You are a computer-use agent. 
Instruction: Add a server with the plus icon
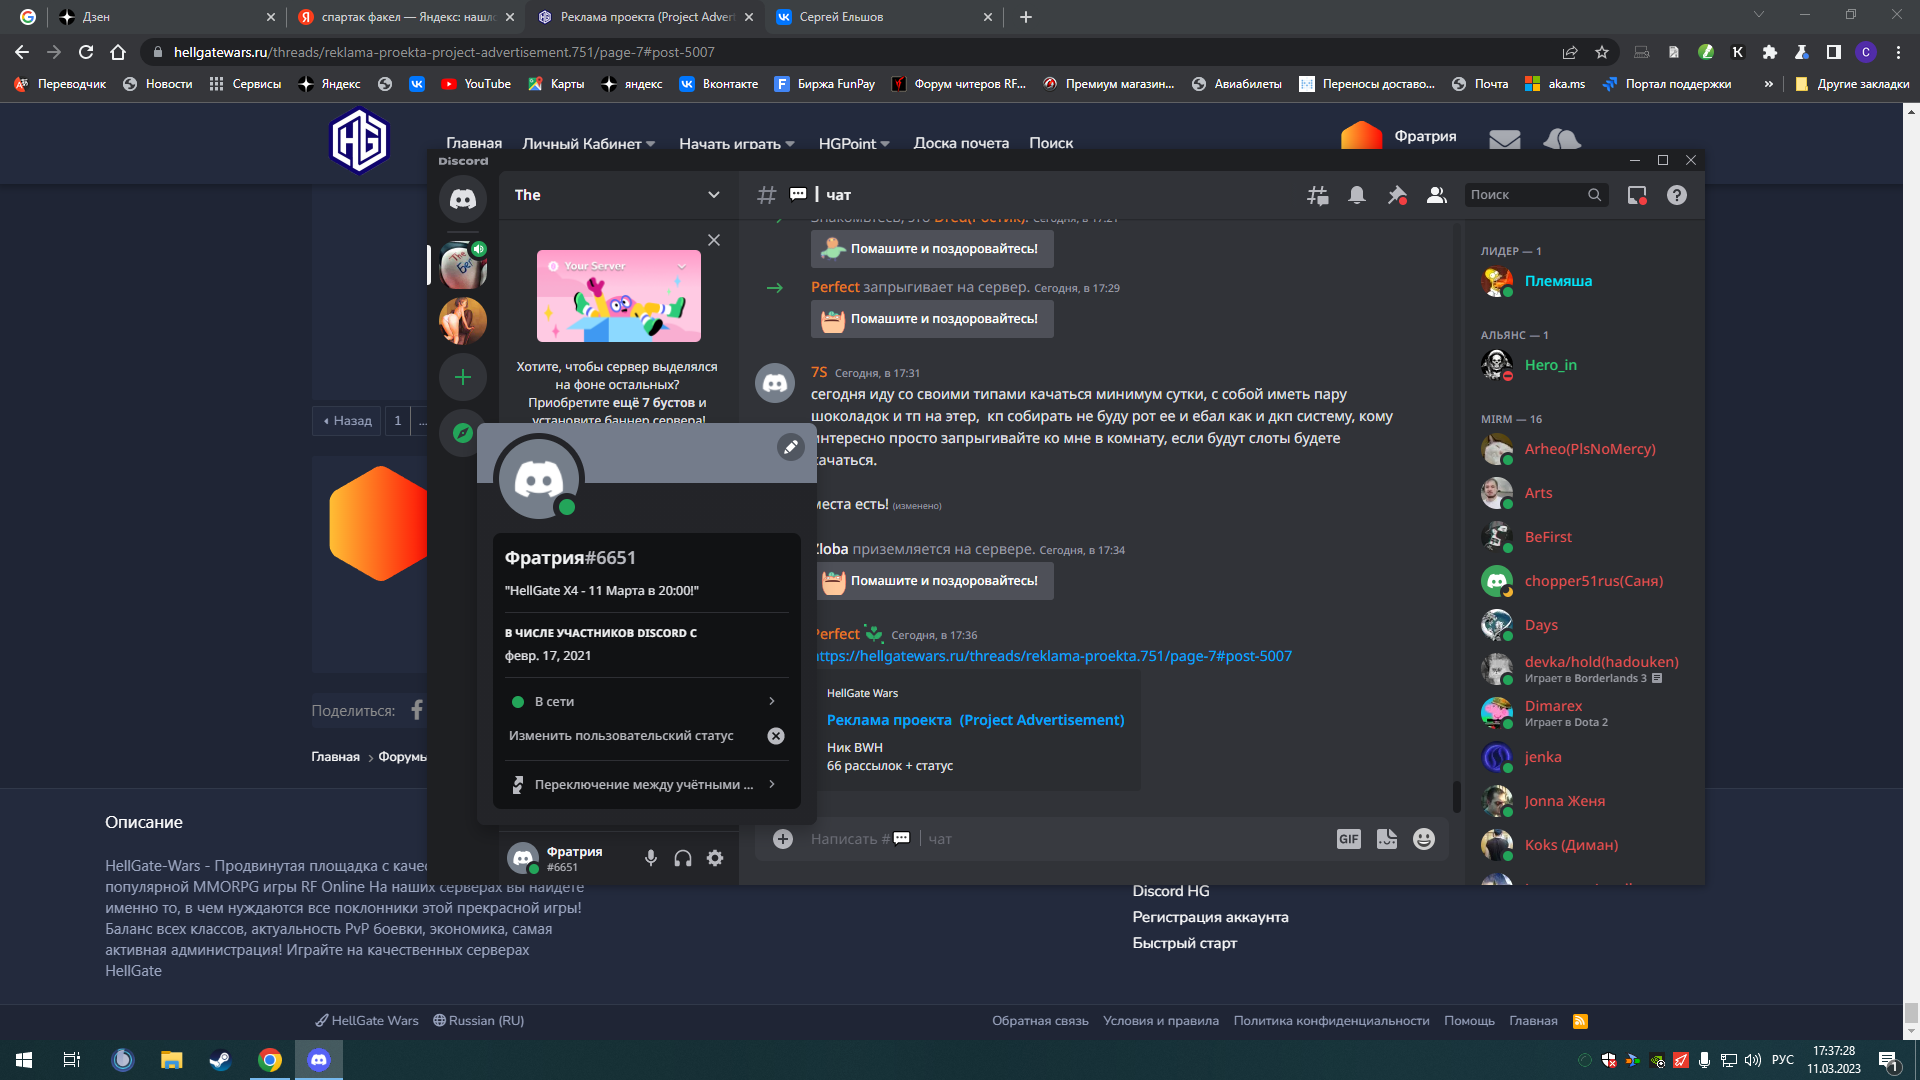click(x=463, y=377)
